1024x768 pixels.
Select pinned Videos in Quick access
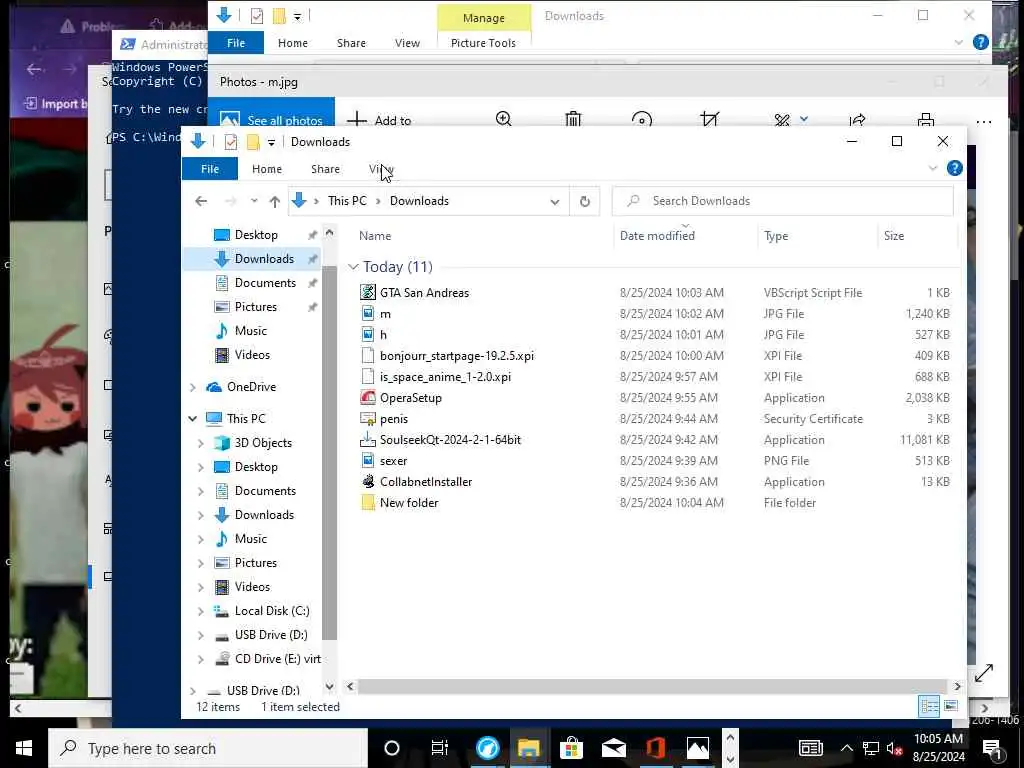252,355
